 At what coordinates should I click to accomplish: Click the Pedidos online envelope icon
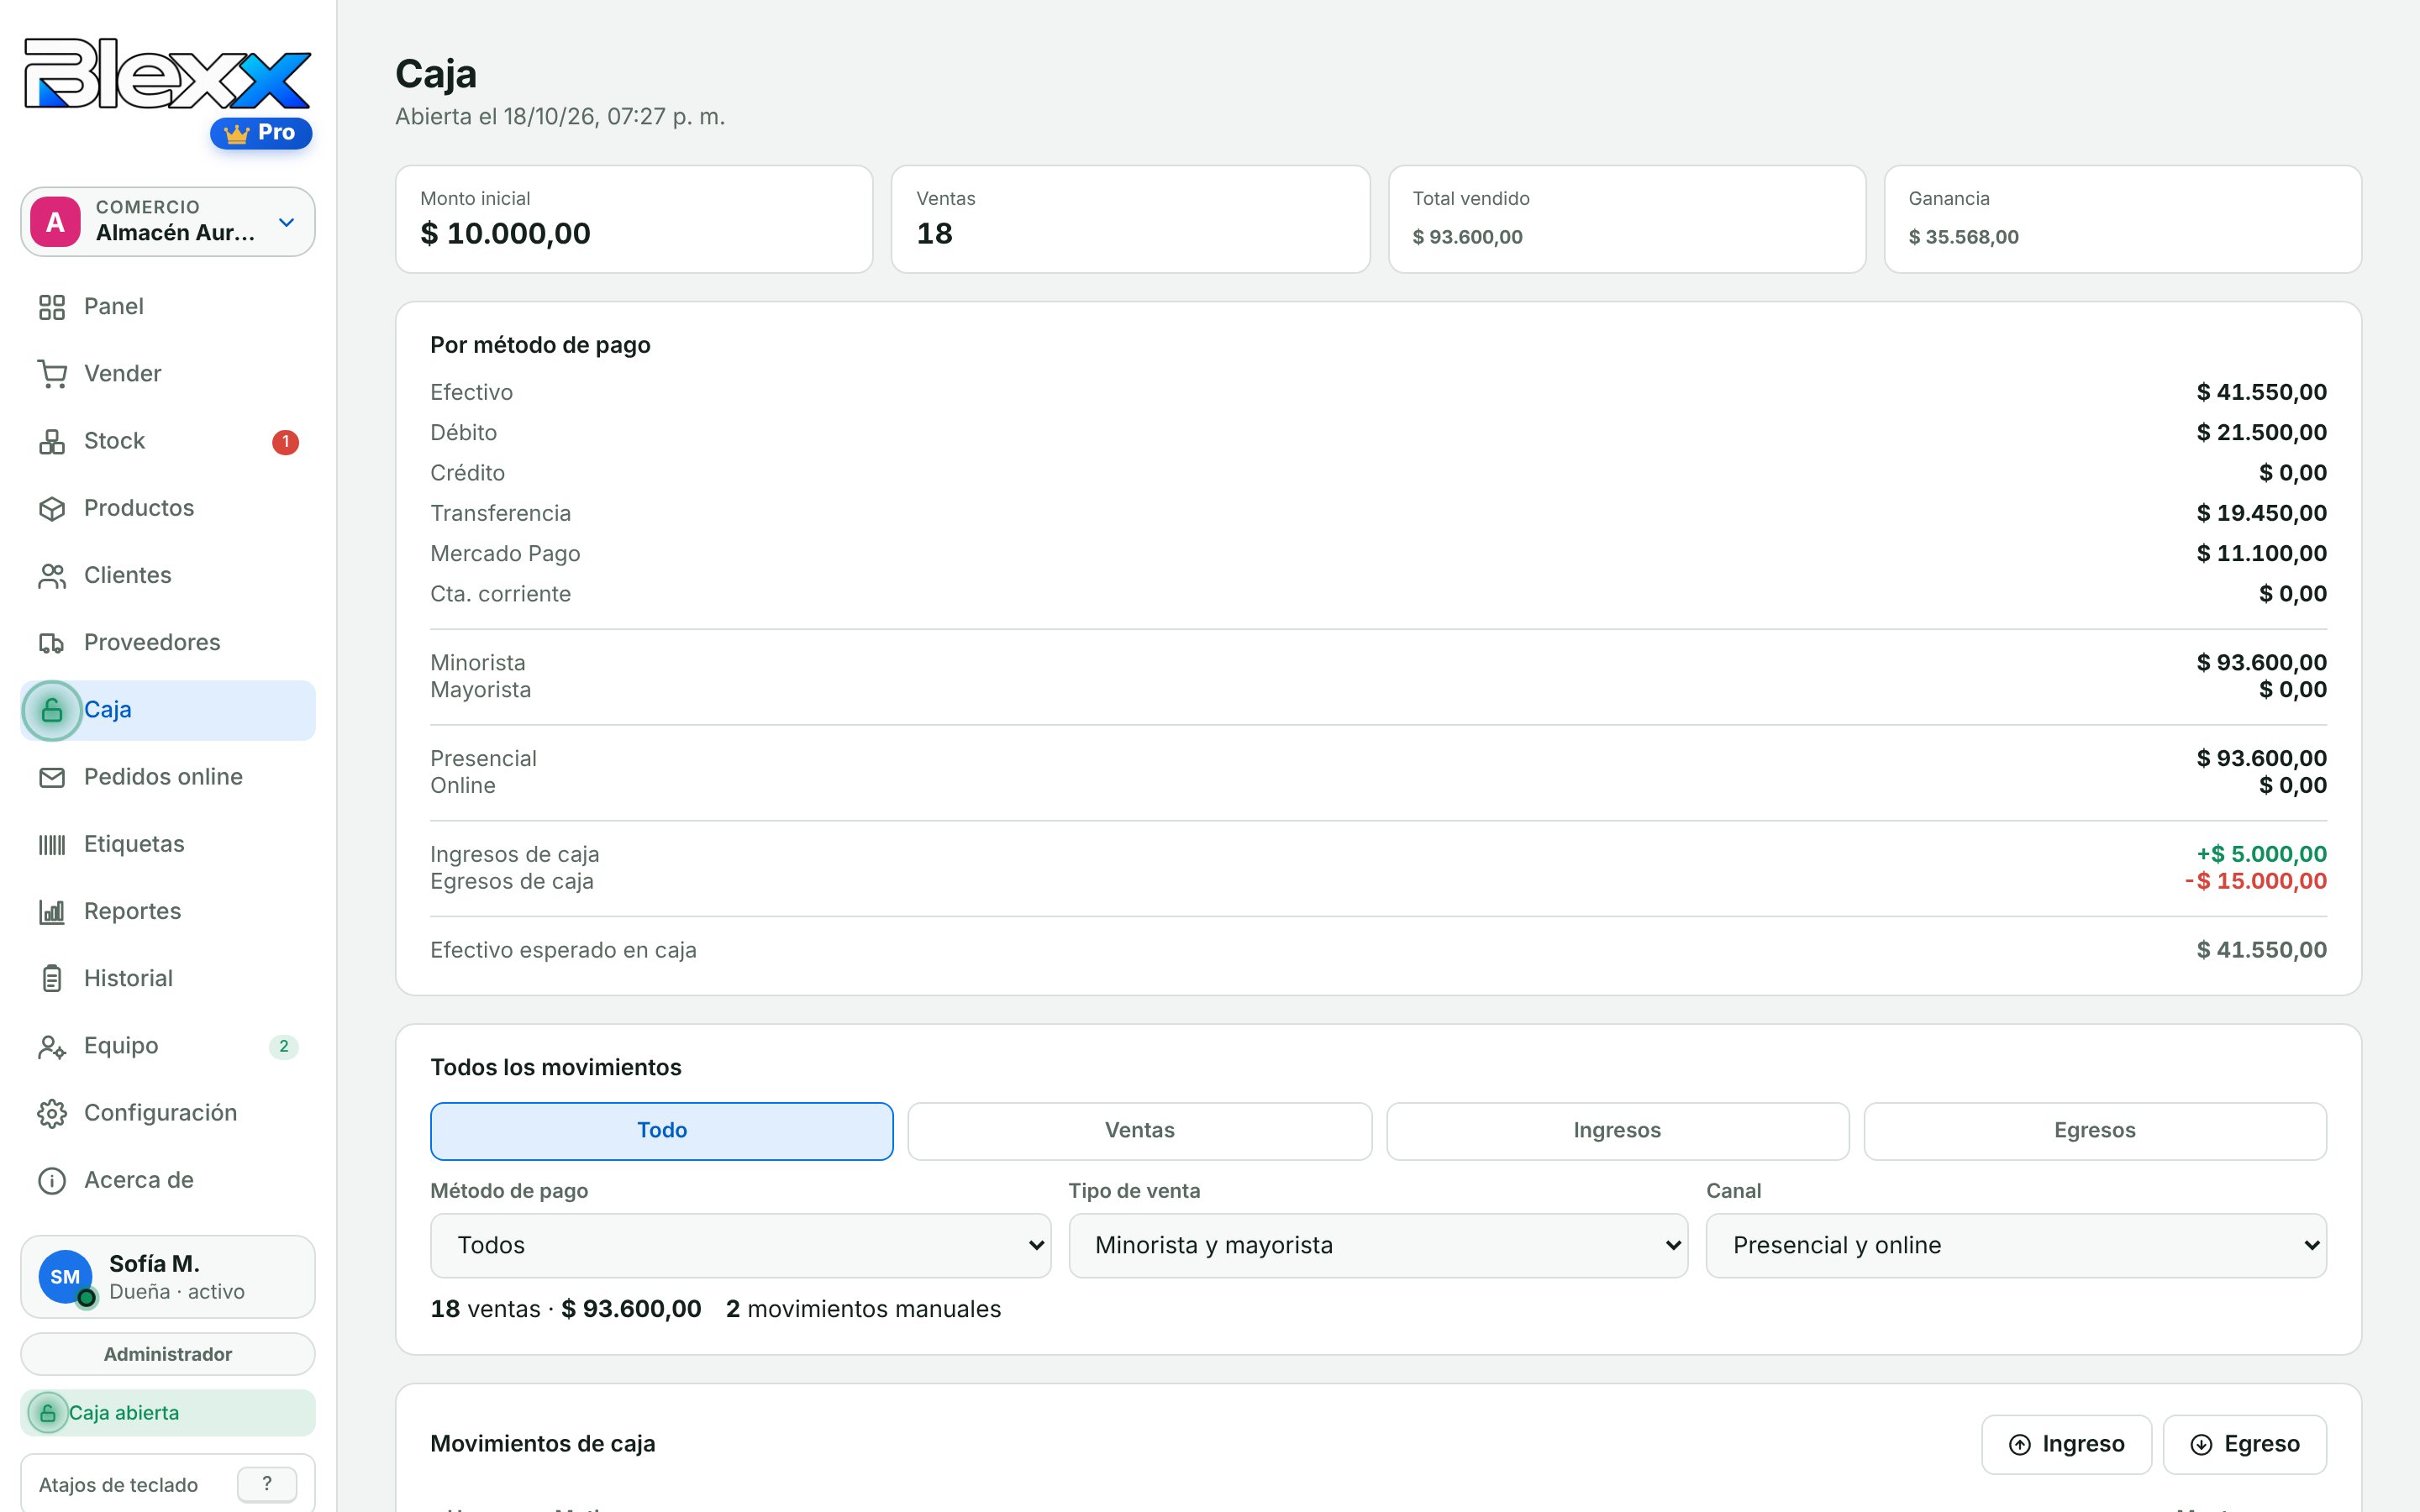click(x=52, y=777)
